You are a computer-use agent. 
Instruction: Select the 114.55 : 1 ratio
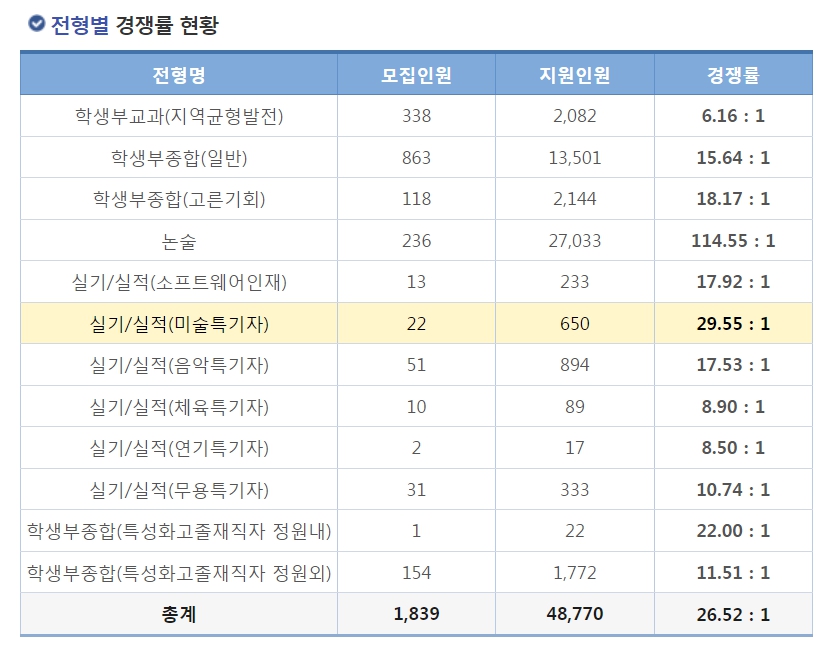coord(733,241)
